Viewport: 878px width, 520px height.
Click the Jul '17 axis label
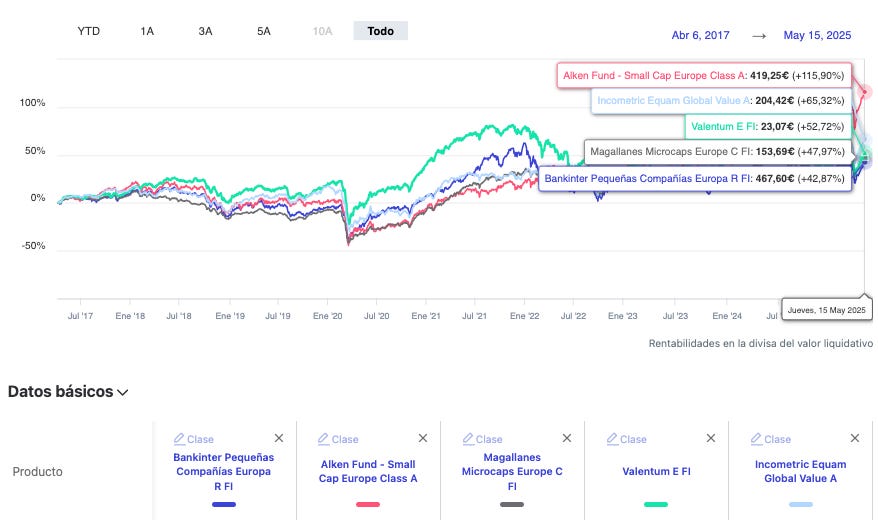point(80,316)
